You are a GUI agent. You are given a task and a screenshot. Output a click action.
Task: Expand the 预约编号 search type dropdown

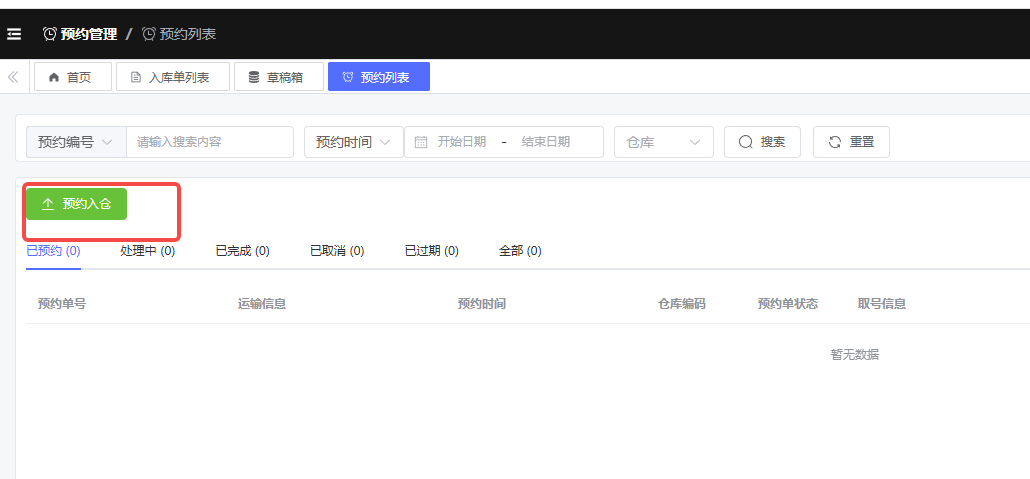pyautogui.click(x=76, y=142)
